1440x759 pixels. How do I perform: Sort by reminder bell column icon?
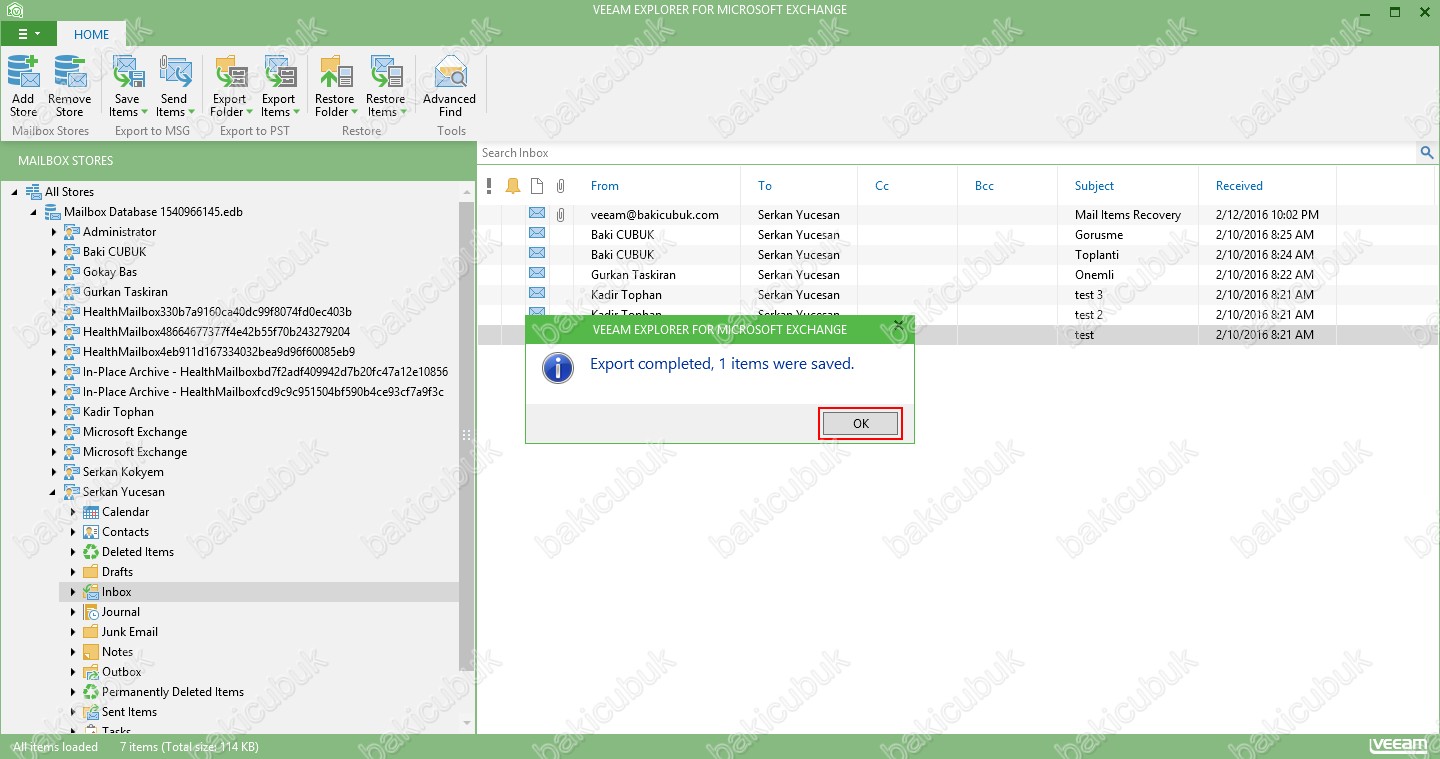[x=513, y=186]
